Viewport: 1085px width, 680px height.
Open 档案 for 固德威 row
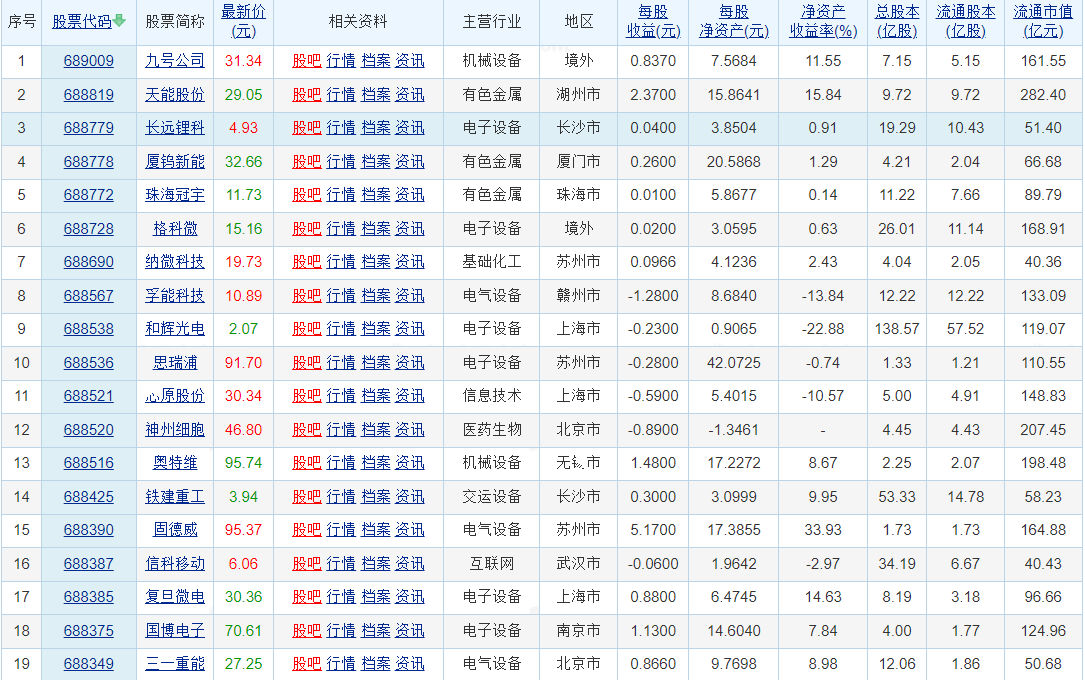(x=376, y=531)
